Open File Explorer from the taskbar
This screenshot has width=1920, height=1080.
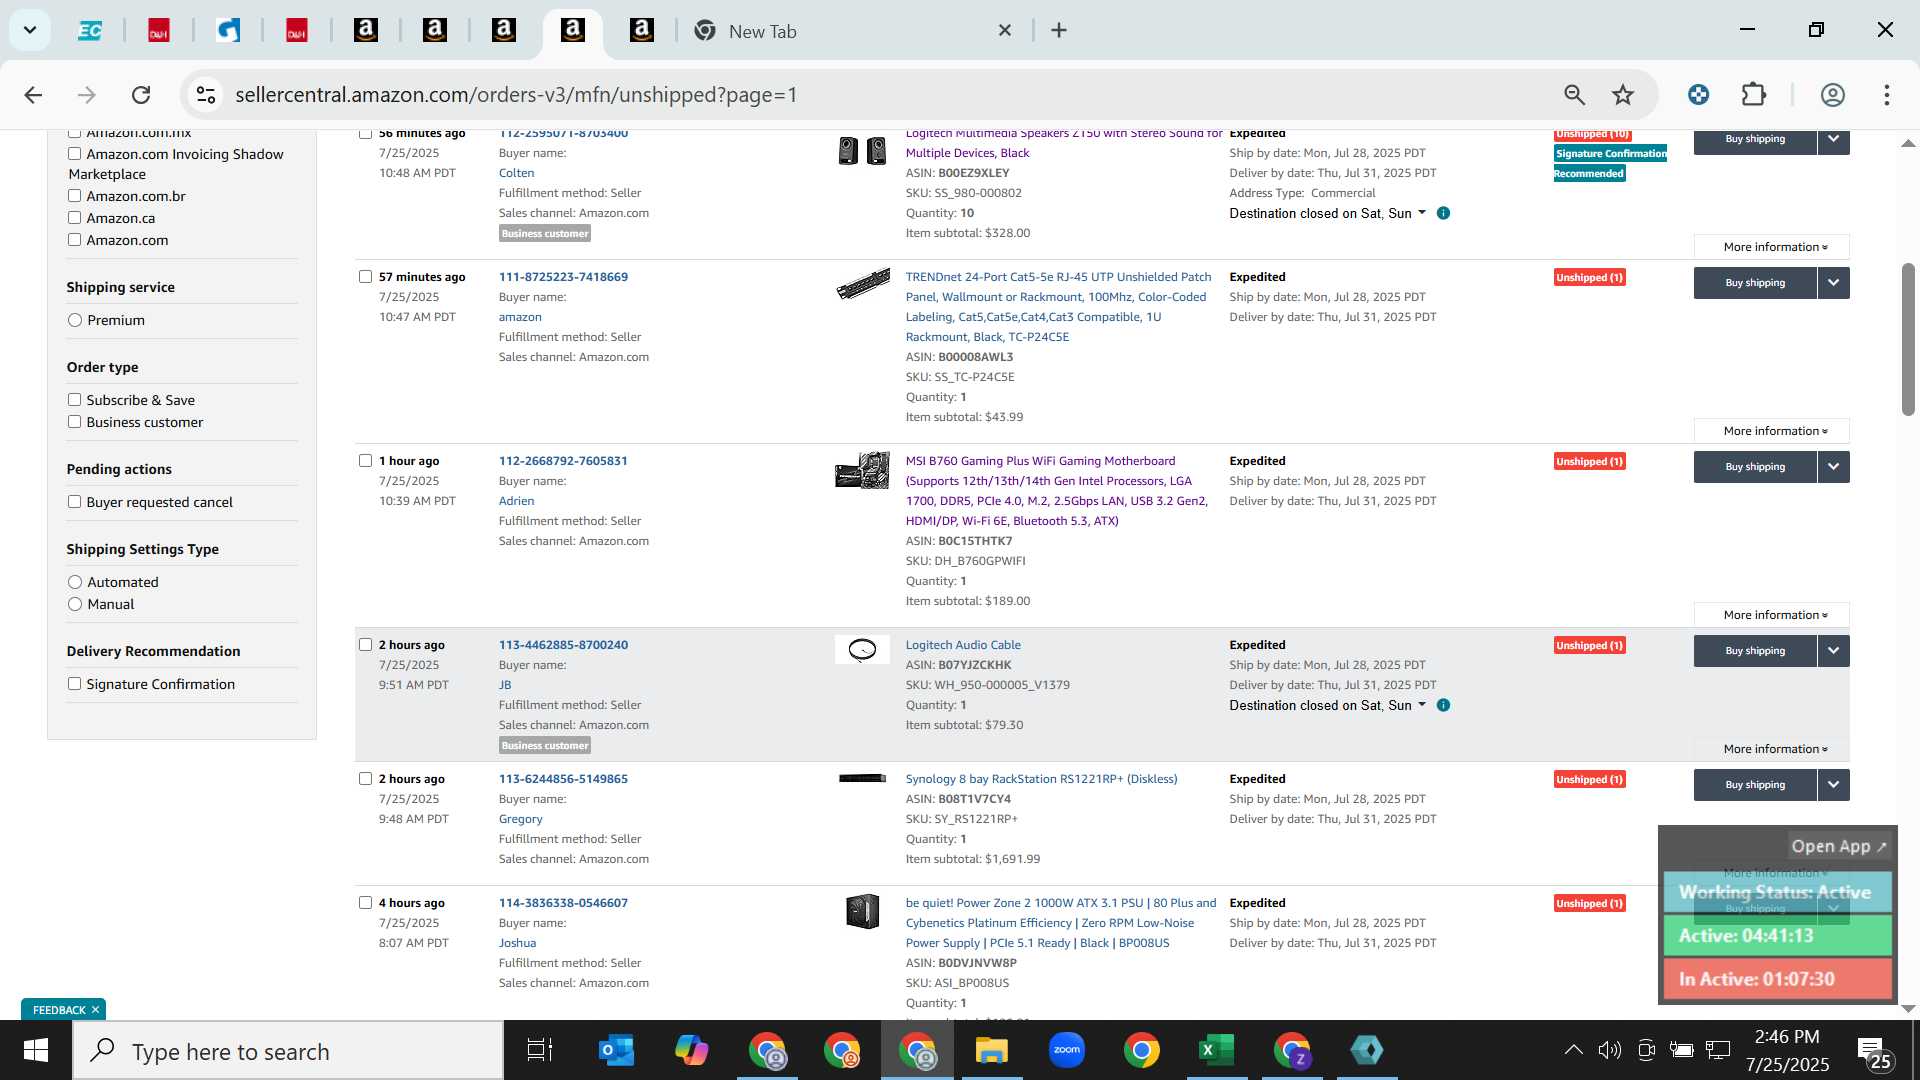[x=992, y=1051]
